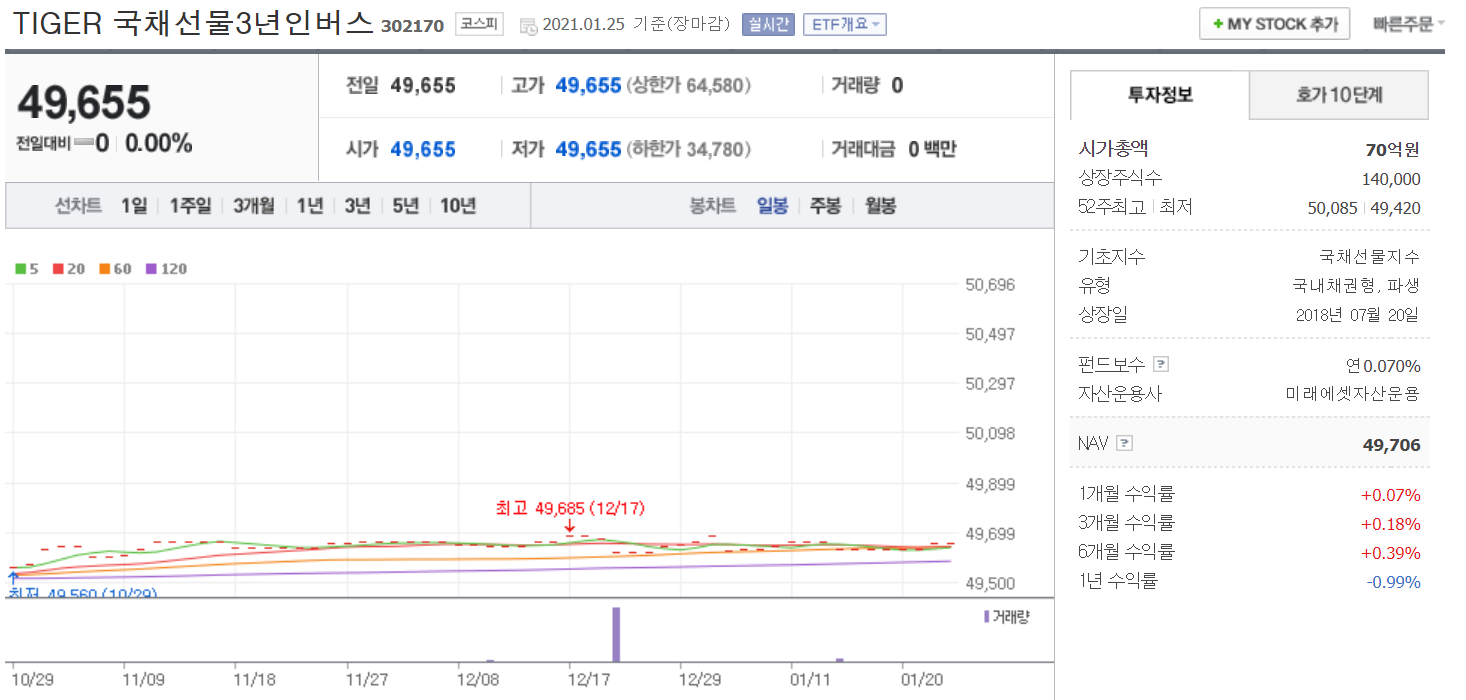Show the 3개월 line chart
Viewport: 1466px width, 700px height.
[254, 206]
